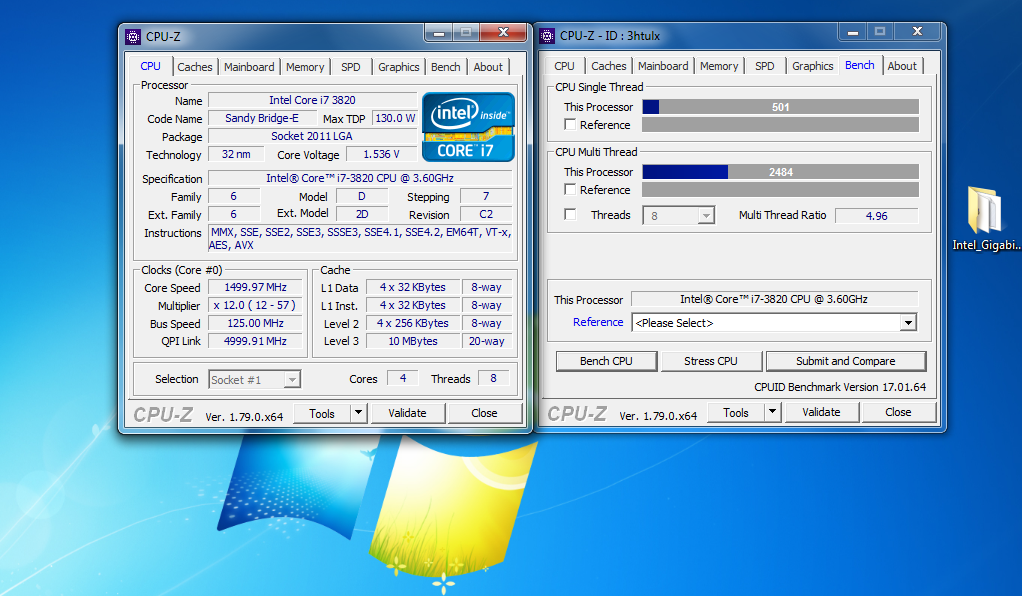Image resolution: width=1022 pixels, height=596 pixels.
Task: Open the Threads count dropdown showing 8
Action: [x=679, y=215]
